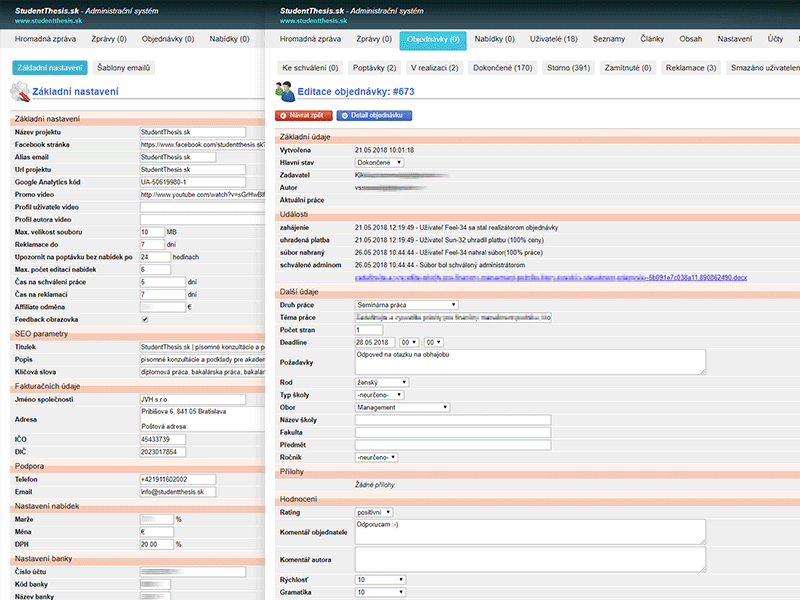Image resolution: width=800 pixels, height=600 pixels.
Task: Focus the Telefon field under Podpora
Action: click(178, 480)
